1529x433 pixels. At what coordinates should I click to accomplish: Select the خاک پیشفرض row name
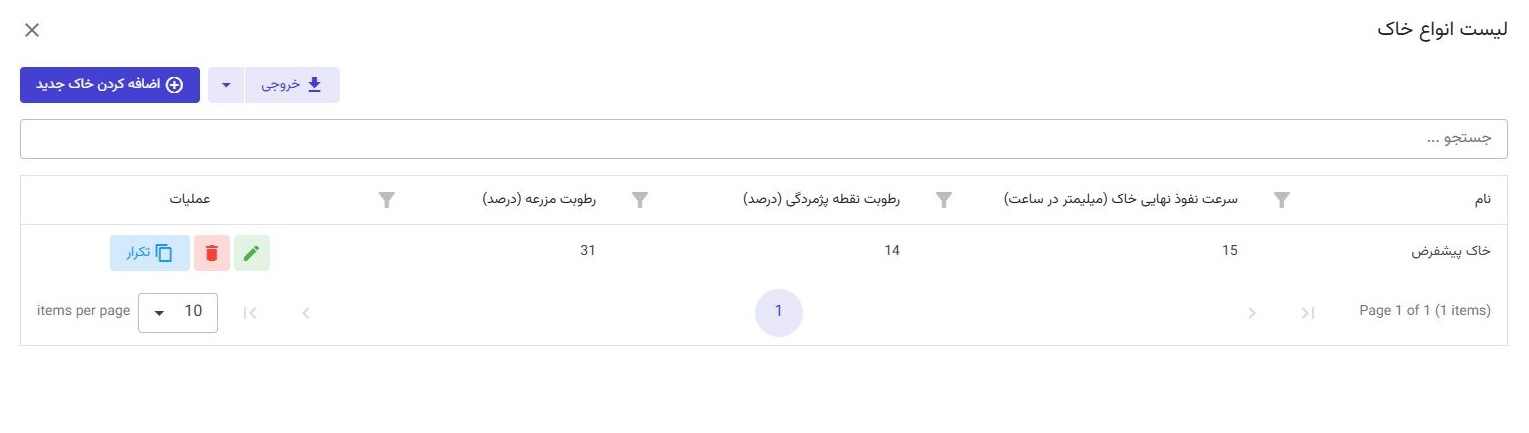(x=1450, y=251)
